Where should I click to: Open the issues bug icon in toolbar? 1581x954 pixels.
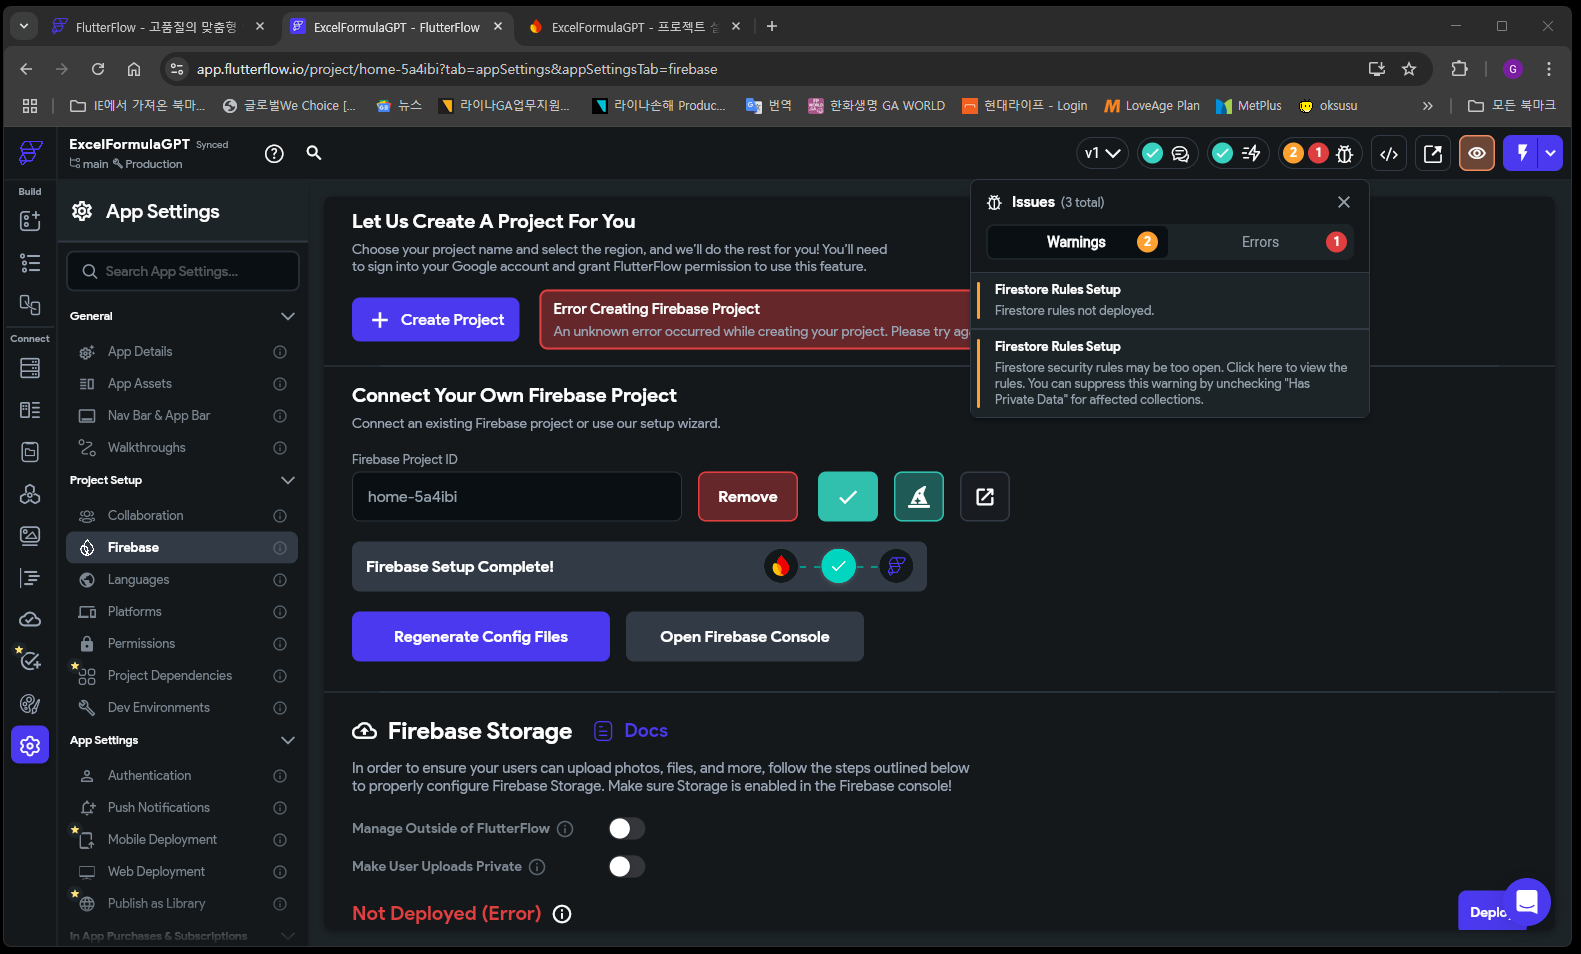(1345, 153)
